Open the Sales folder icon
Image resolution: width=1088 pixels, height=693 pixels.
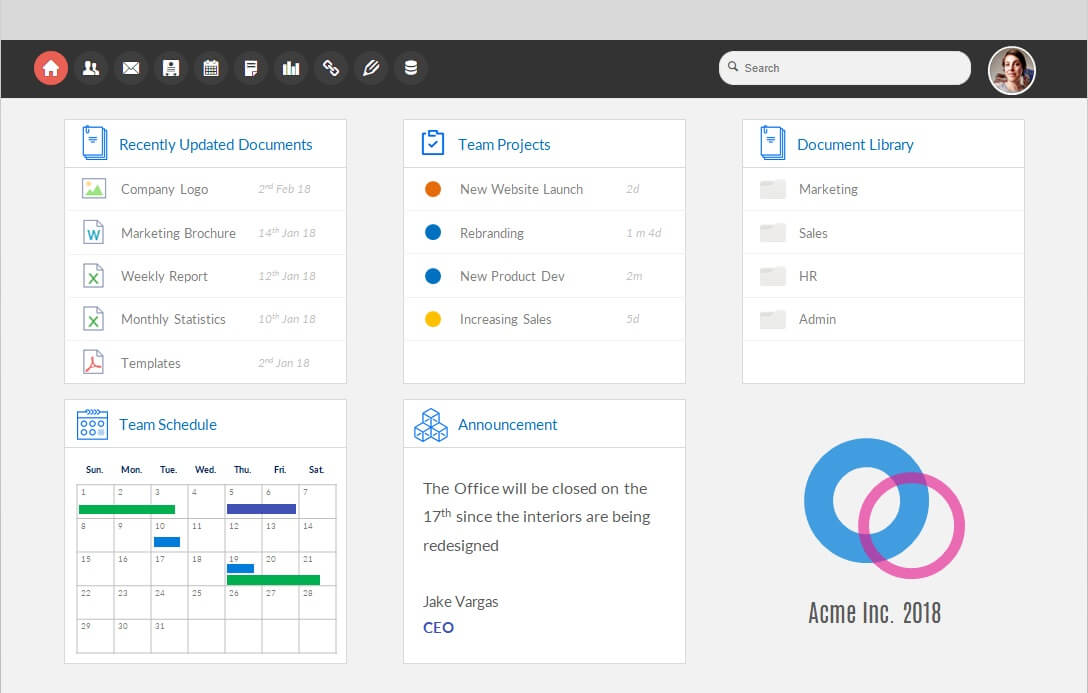click(772, 232)
